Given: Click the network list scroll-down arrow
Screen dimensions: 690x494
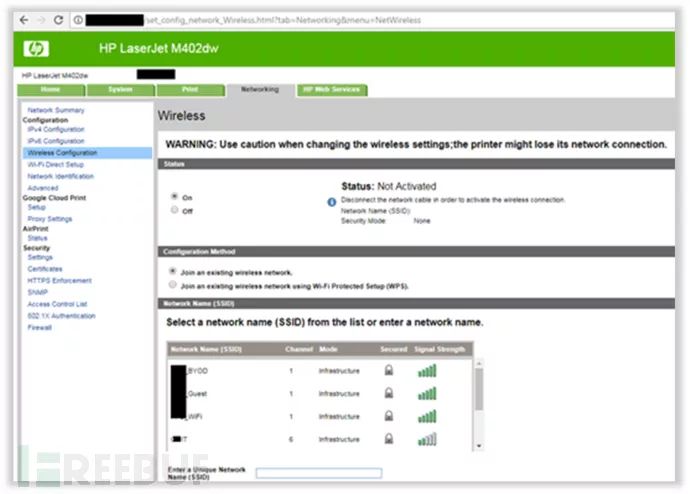Looking at the screenshot, I should pos(479,446).
